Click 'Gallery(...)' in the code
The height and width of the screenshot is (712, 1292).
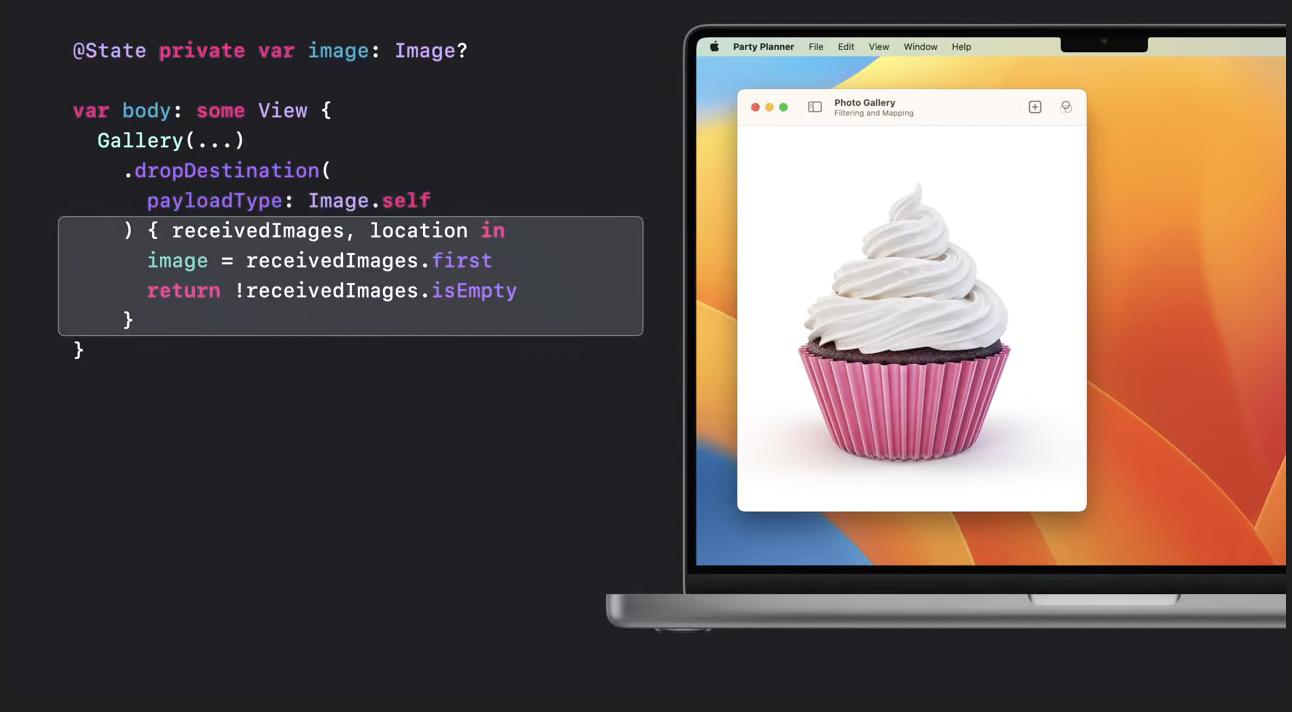(171, 141)
